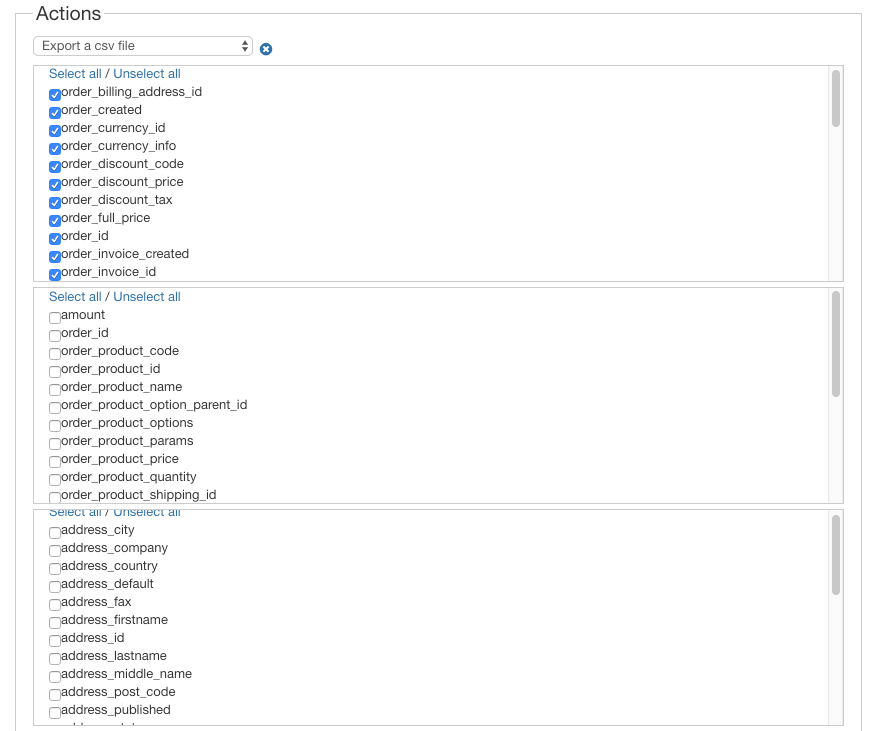This screenshot has height=731, width=874.
Task: Open the 'Export a csv file' dropdown
Action: pos(143,46)
